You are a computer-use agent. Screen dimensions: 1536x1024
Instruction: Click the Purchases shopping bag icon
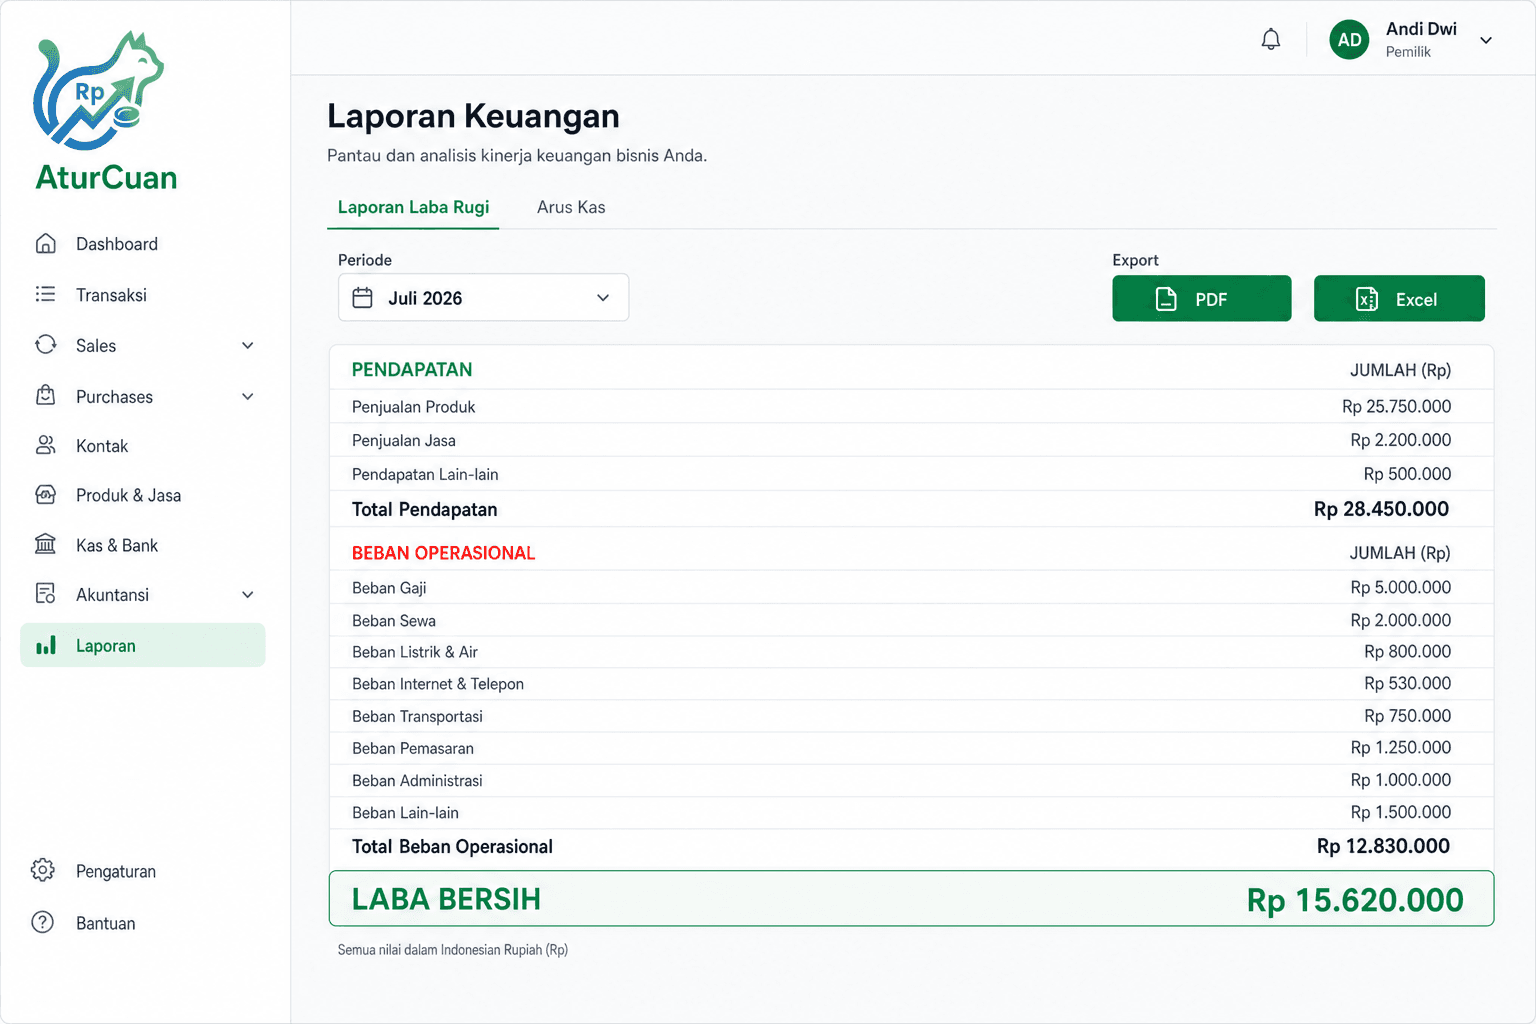click(x=45, y=395)
